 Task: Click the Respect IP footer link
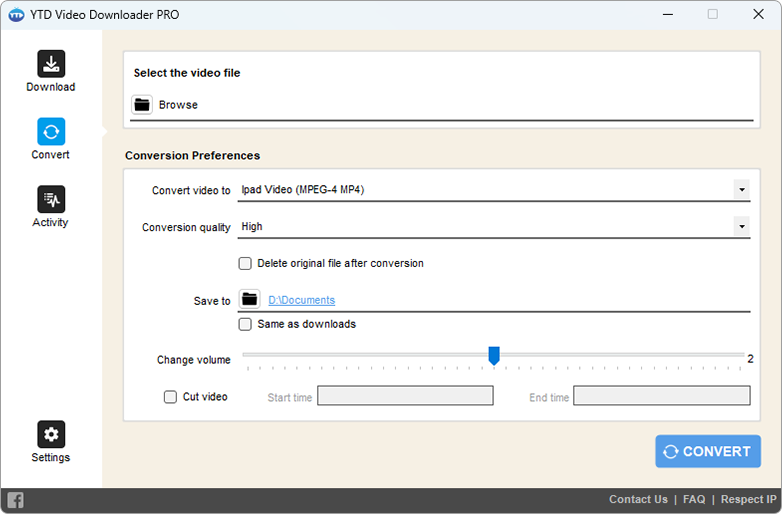749,499
